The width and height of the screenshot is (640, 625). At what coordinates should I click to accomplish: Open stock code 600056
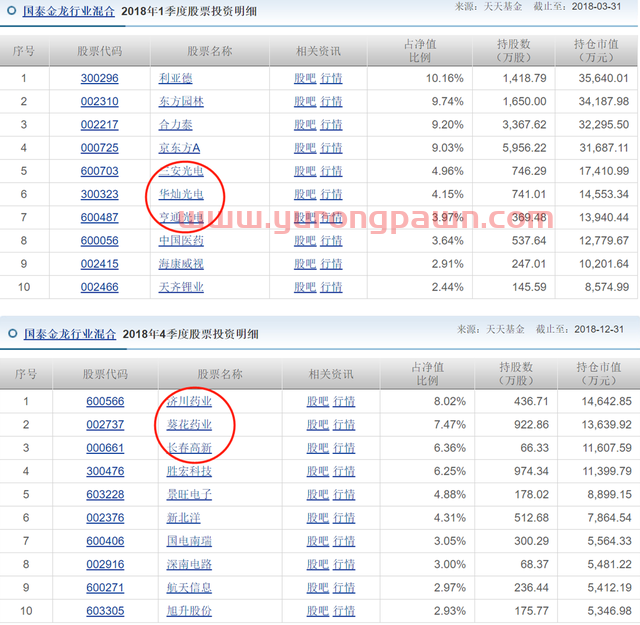tap(100, 241)
